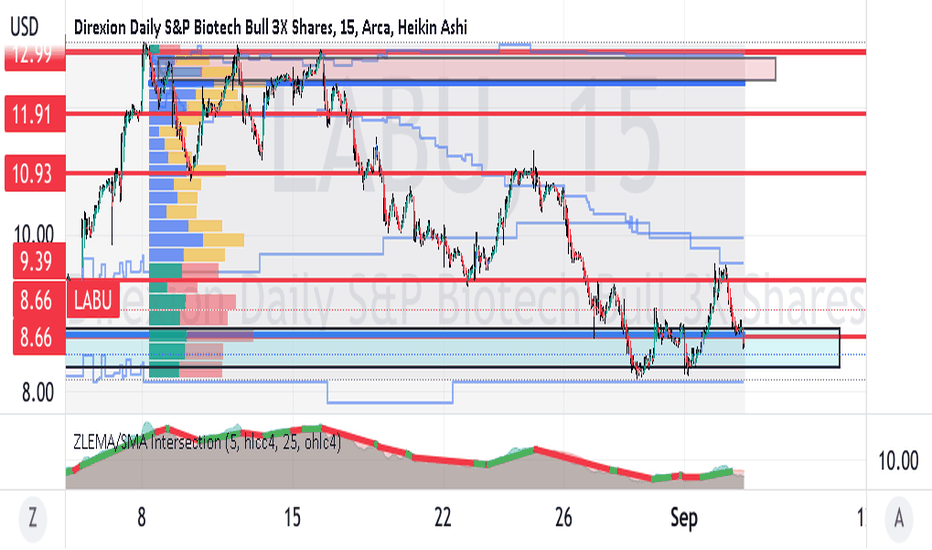The width and height of the screenshot is (932, 550).
Task: Select the light blue support zone rectangle
Action: tap(452, 348)
